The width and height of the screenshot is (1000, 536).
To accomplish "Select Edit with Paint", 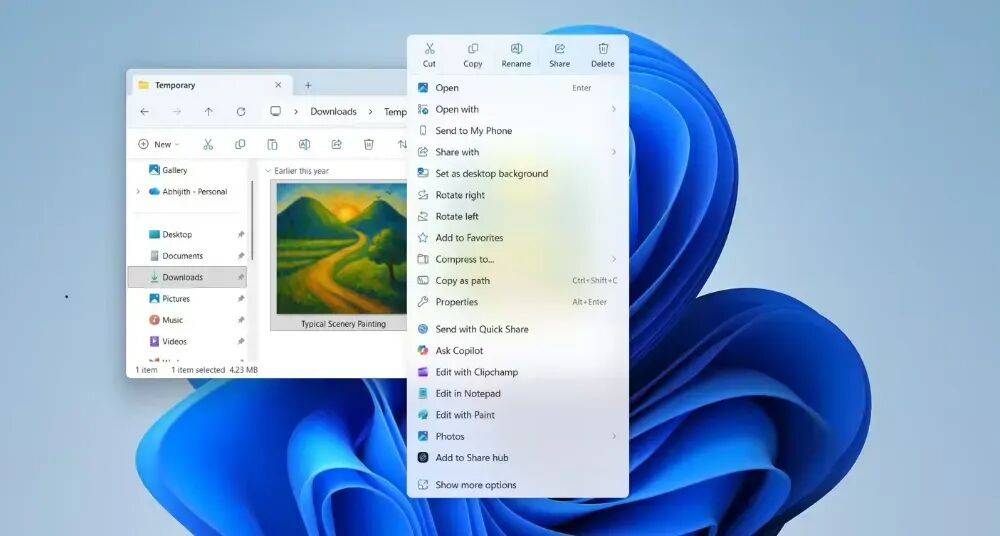I will (465, 415).
